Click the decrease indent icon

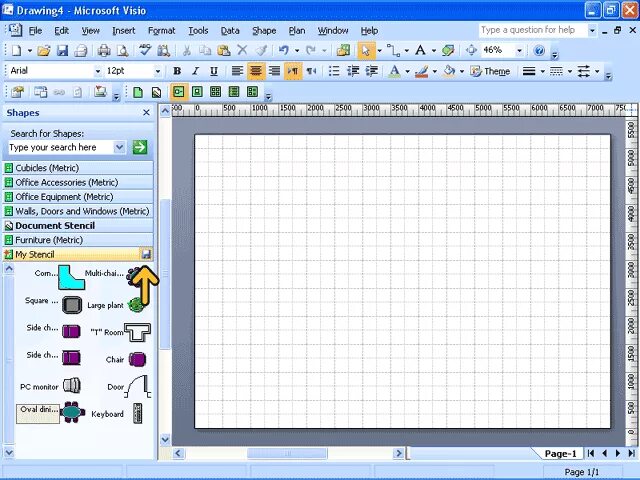353,71
